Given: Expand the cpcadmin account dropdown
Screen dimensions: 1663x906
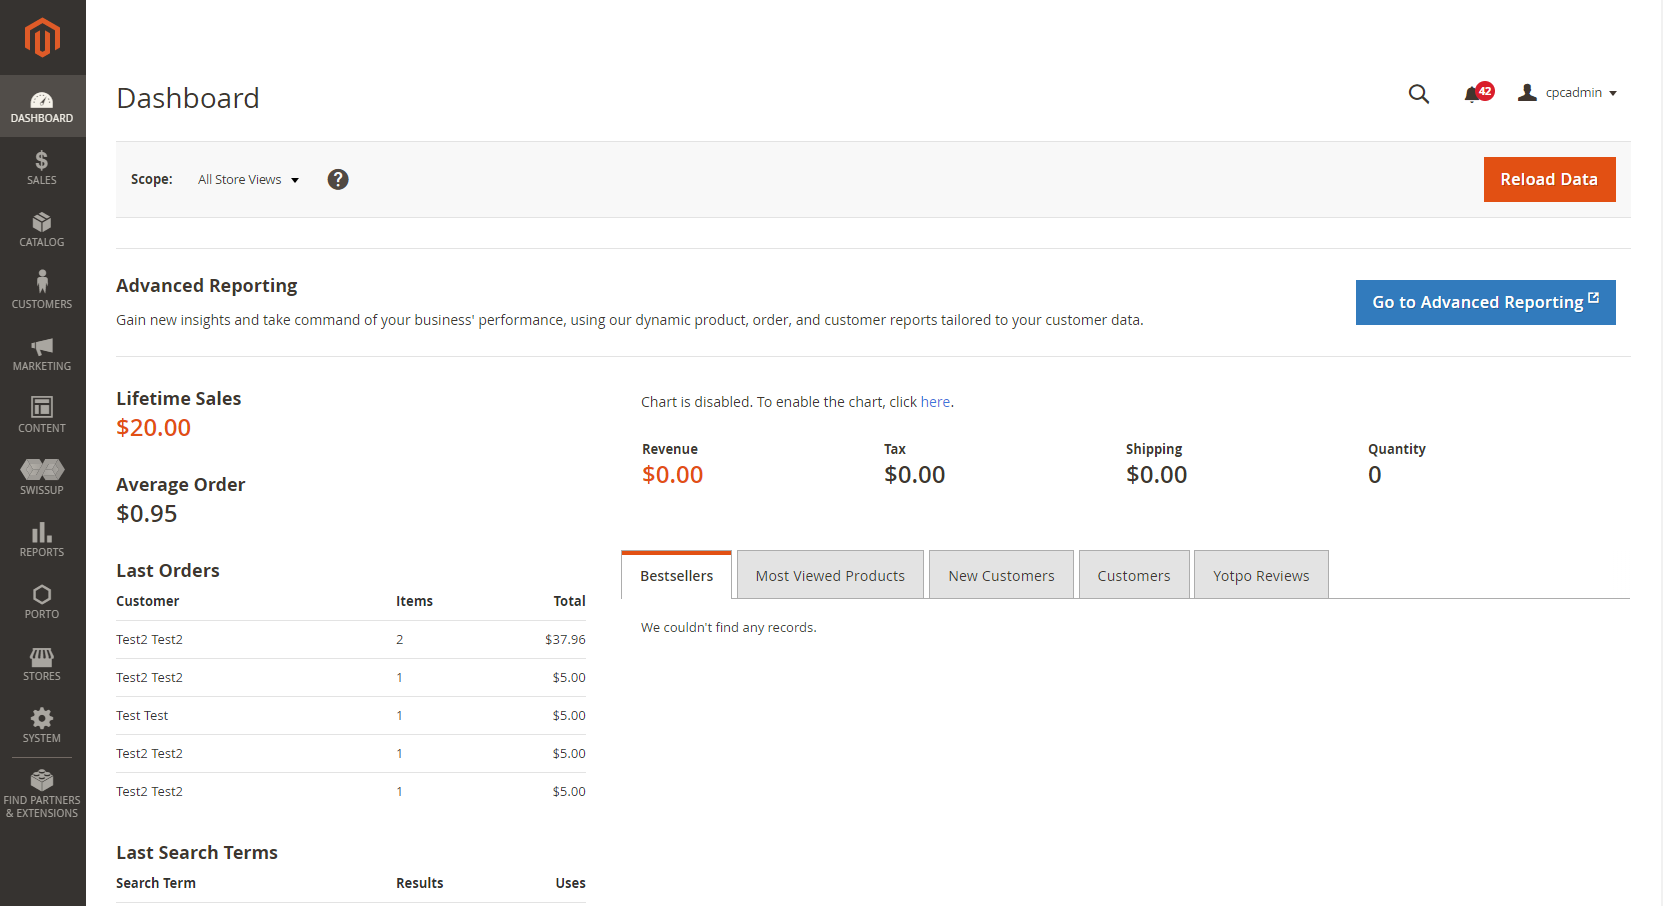Looking at the screenshot, I should [1567, 93].
